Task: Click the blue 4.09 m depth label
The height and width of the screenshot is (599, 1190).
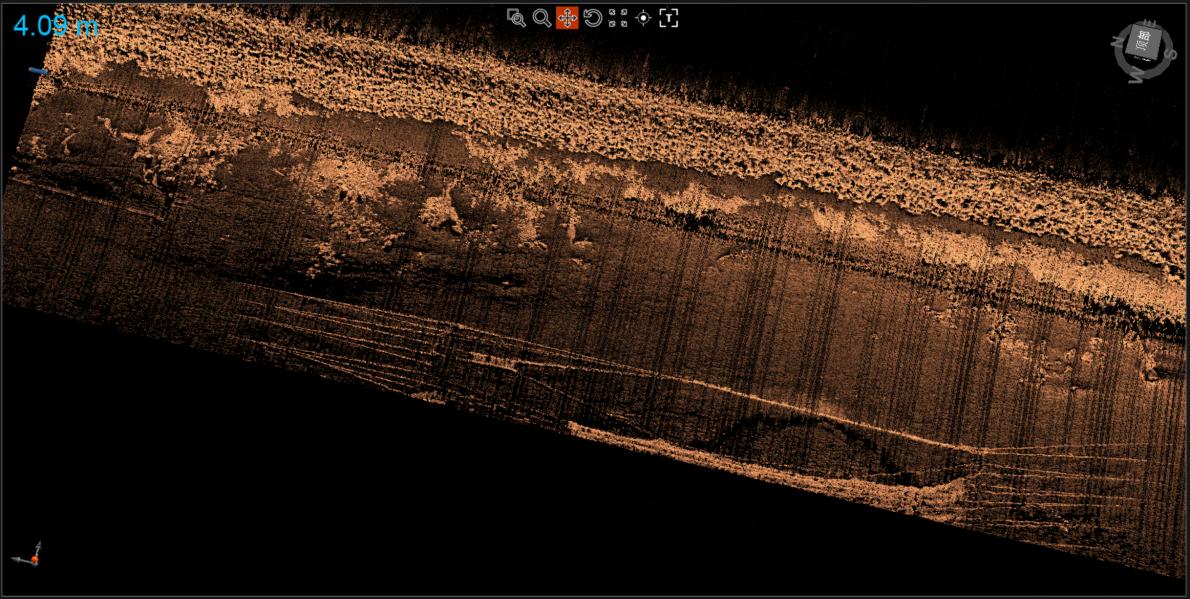Action: pos(56,25)
